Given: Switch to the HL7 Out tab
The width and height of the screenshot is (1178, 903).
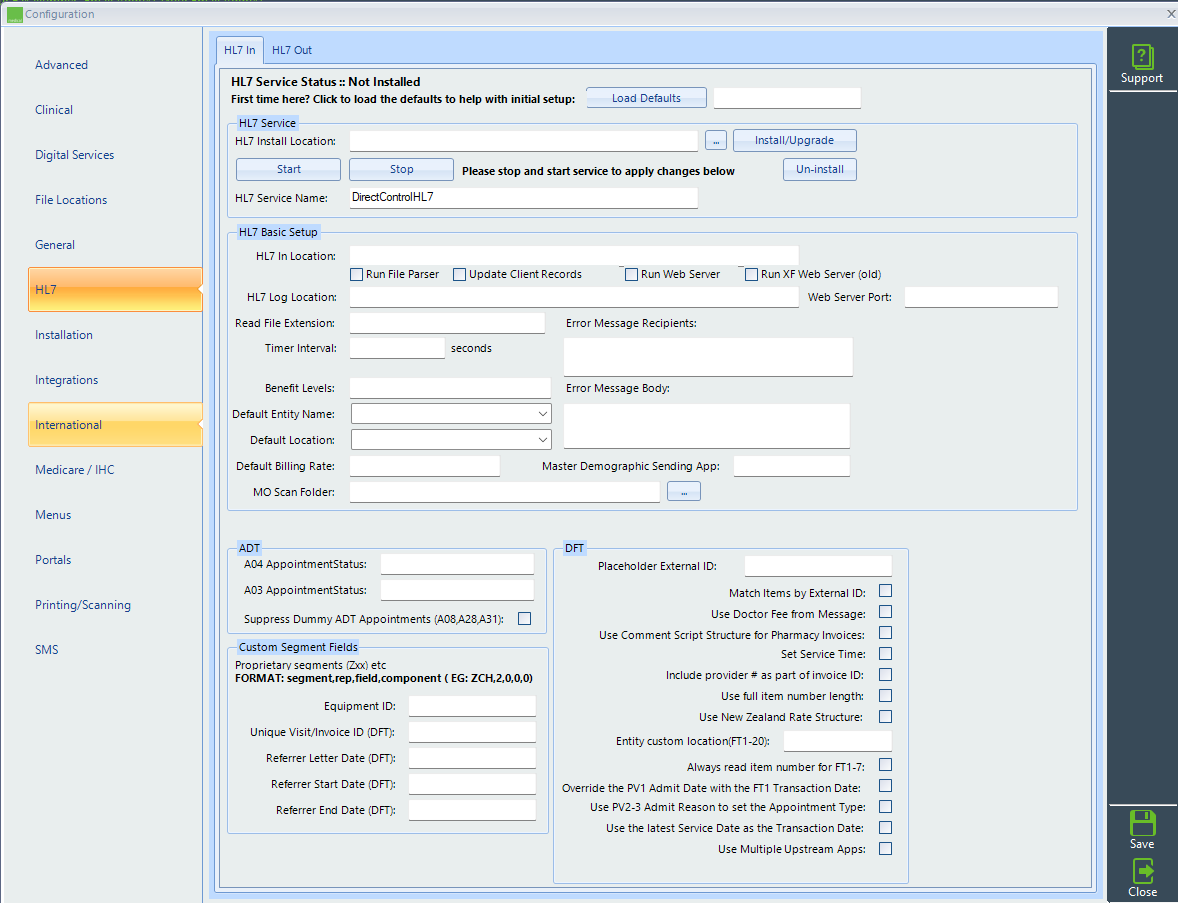Looking at the screenshot, I should tap(291, 50).
